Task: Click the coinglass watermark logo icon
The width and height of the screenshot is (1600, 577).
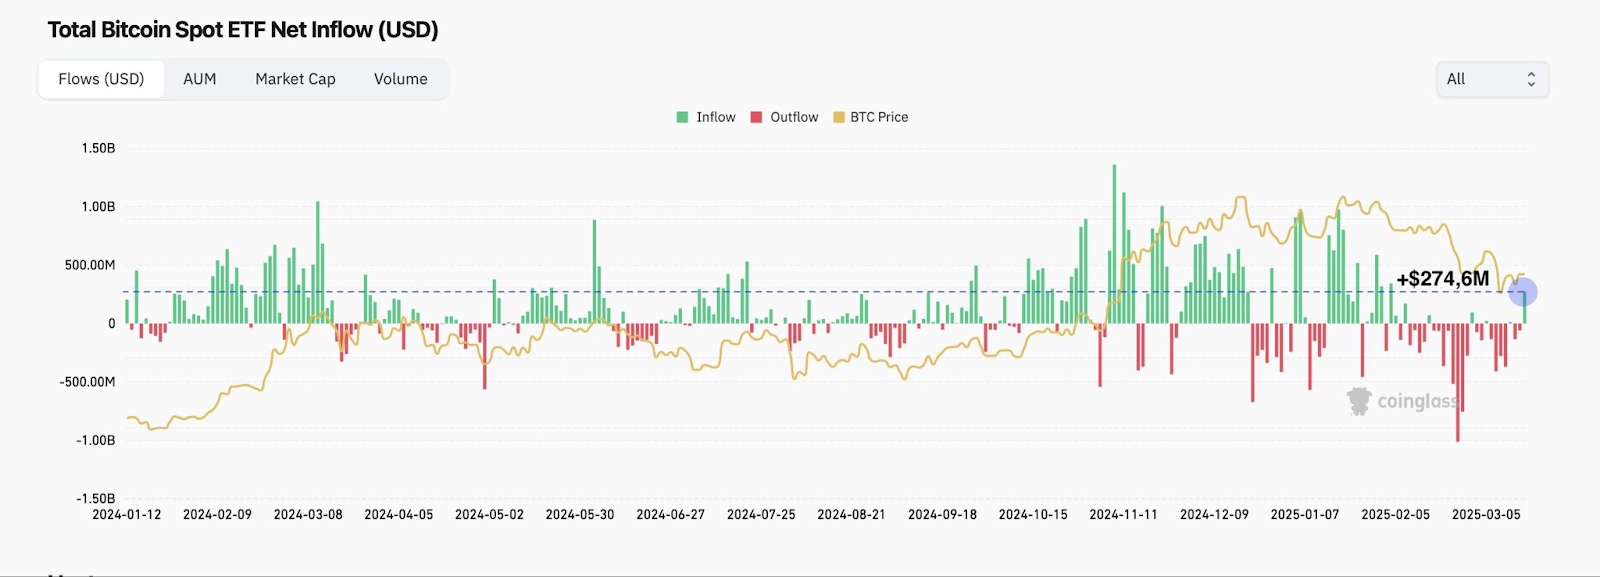Action: [x=1359, y=401]
